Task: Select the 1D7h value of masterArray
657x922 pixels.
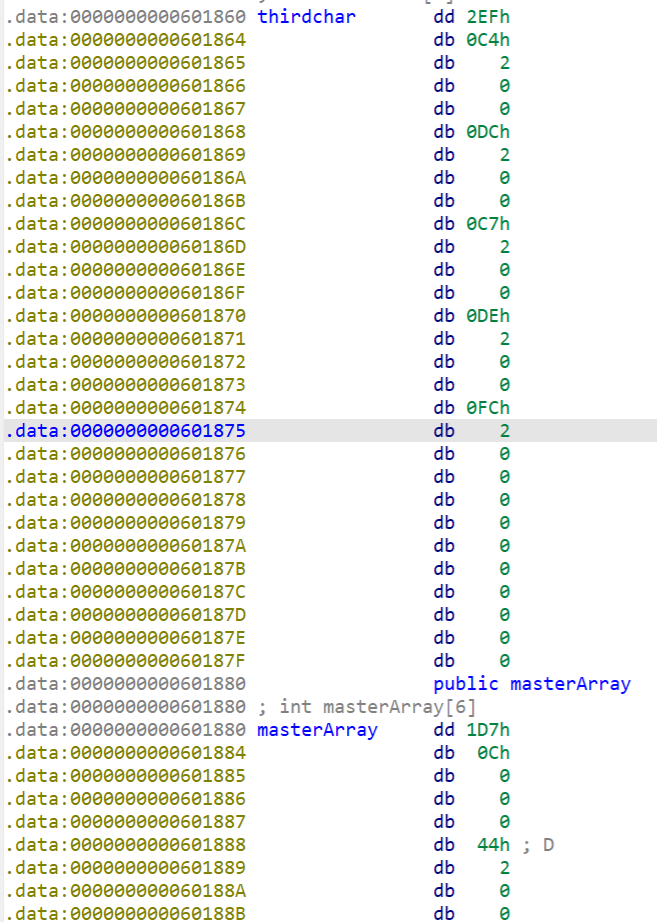Action: [485, 730]
